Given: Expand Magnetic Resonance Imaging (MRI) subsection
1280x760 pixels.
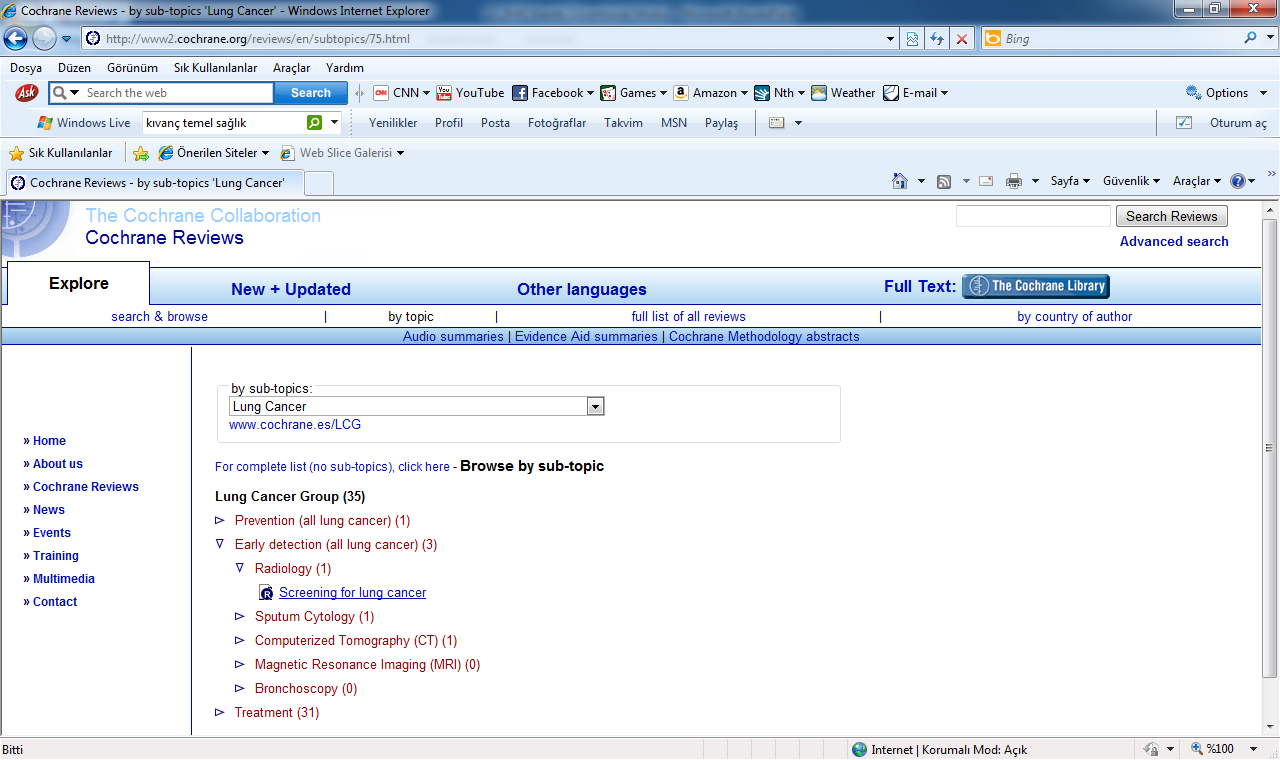Looking at the screenshot, I should (x=240, y=665).
